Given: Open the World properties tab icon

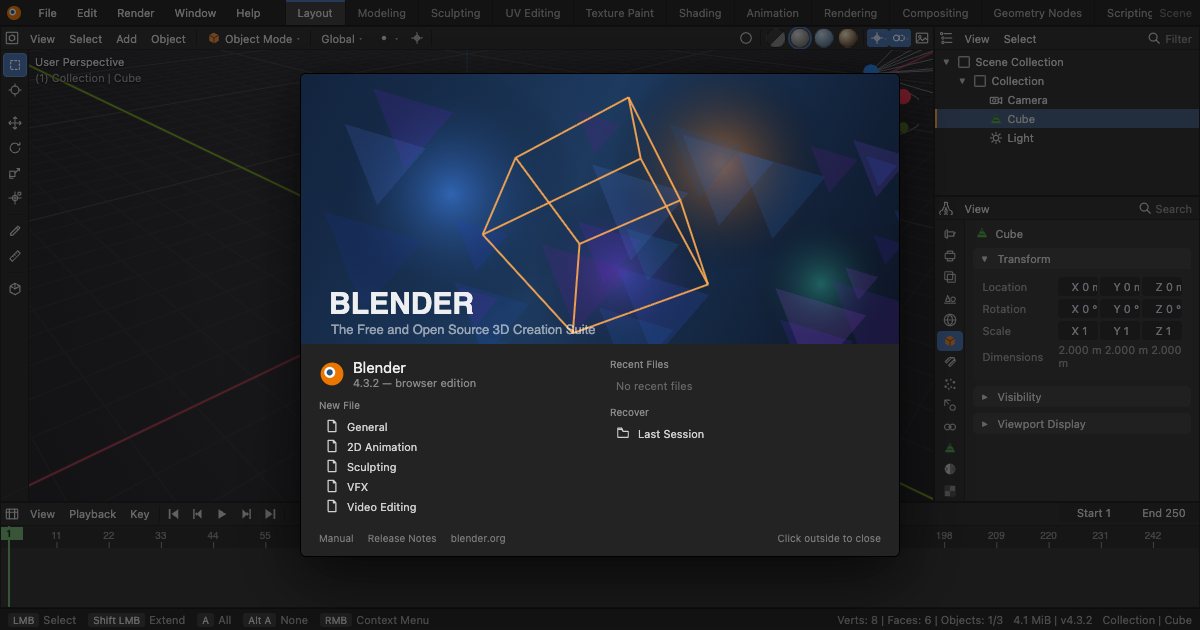Looking at the screenshot, I should [x=950, y=320].
